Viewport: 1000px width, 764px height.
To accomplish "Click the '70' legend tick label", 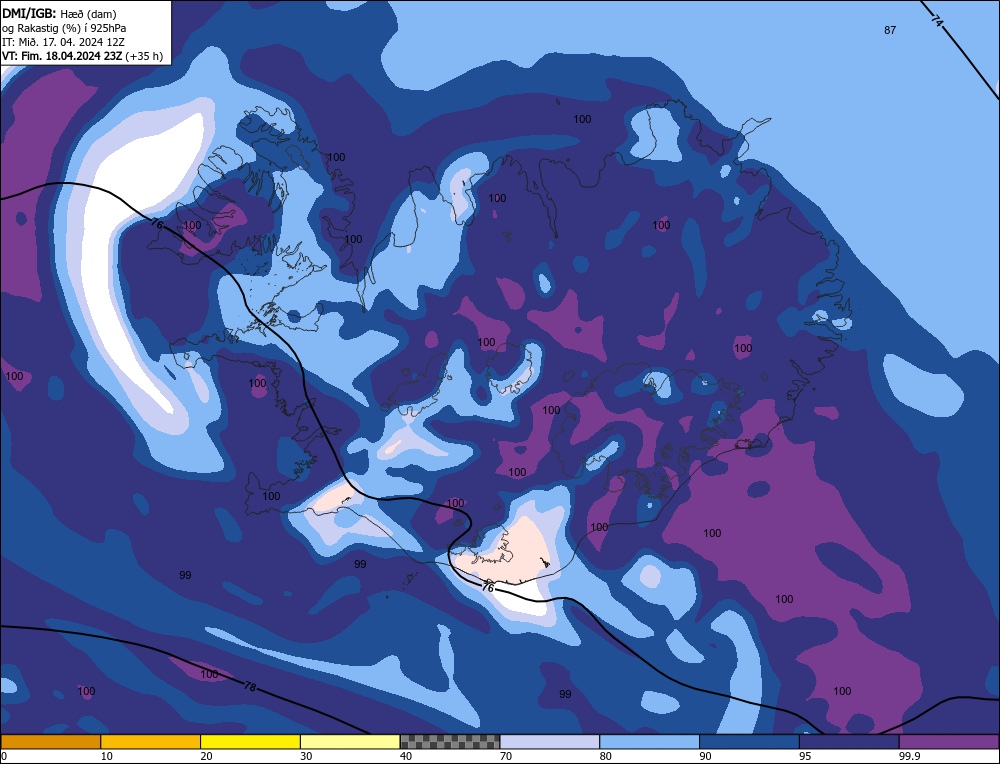I will (x=506, y=756).
